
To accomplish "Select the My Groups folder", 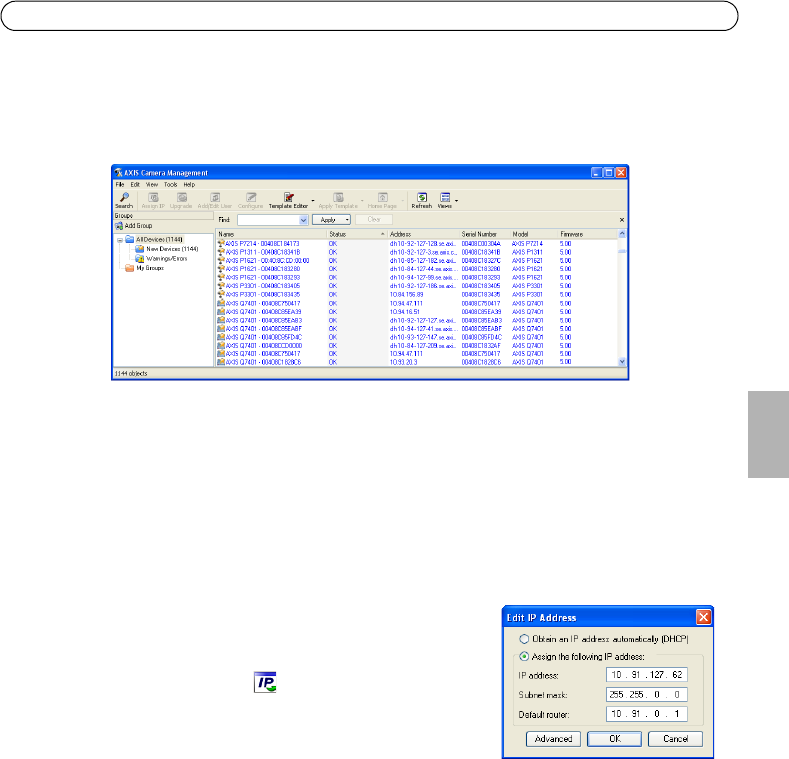I will point(129,268).
